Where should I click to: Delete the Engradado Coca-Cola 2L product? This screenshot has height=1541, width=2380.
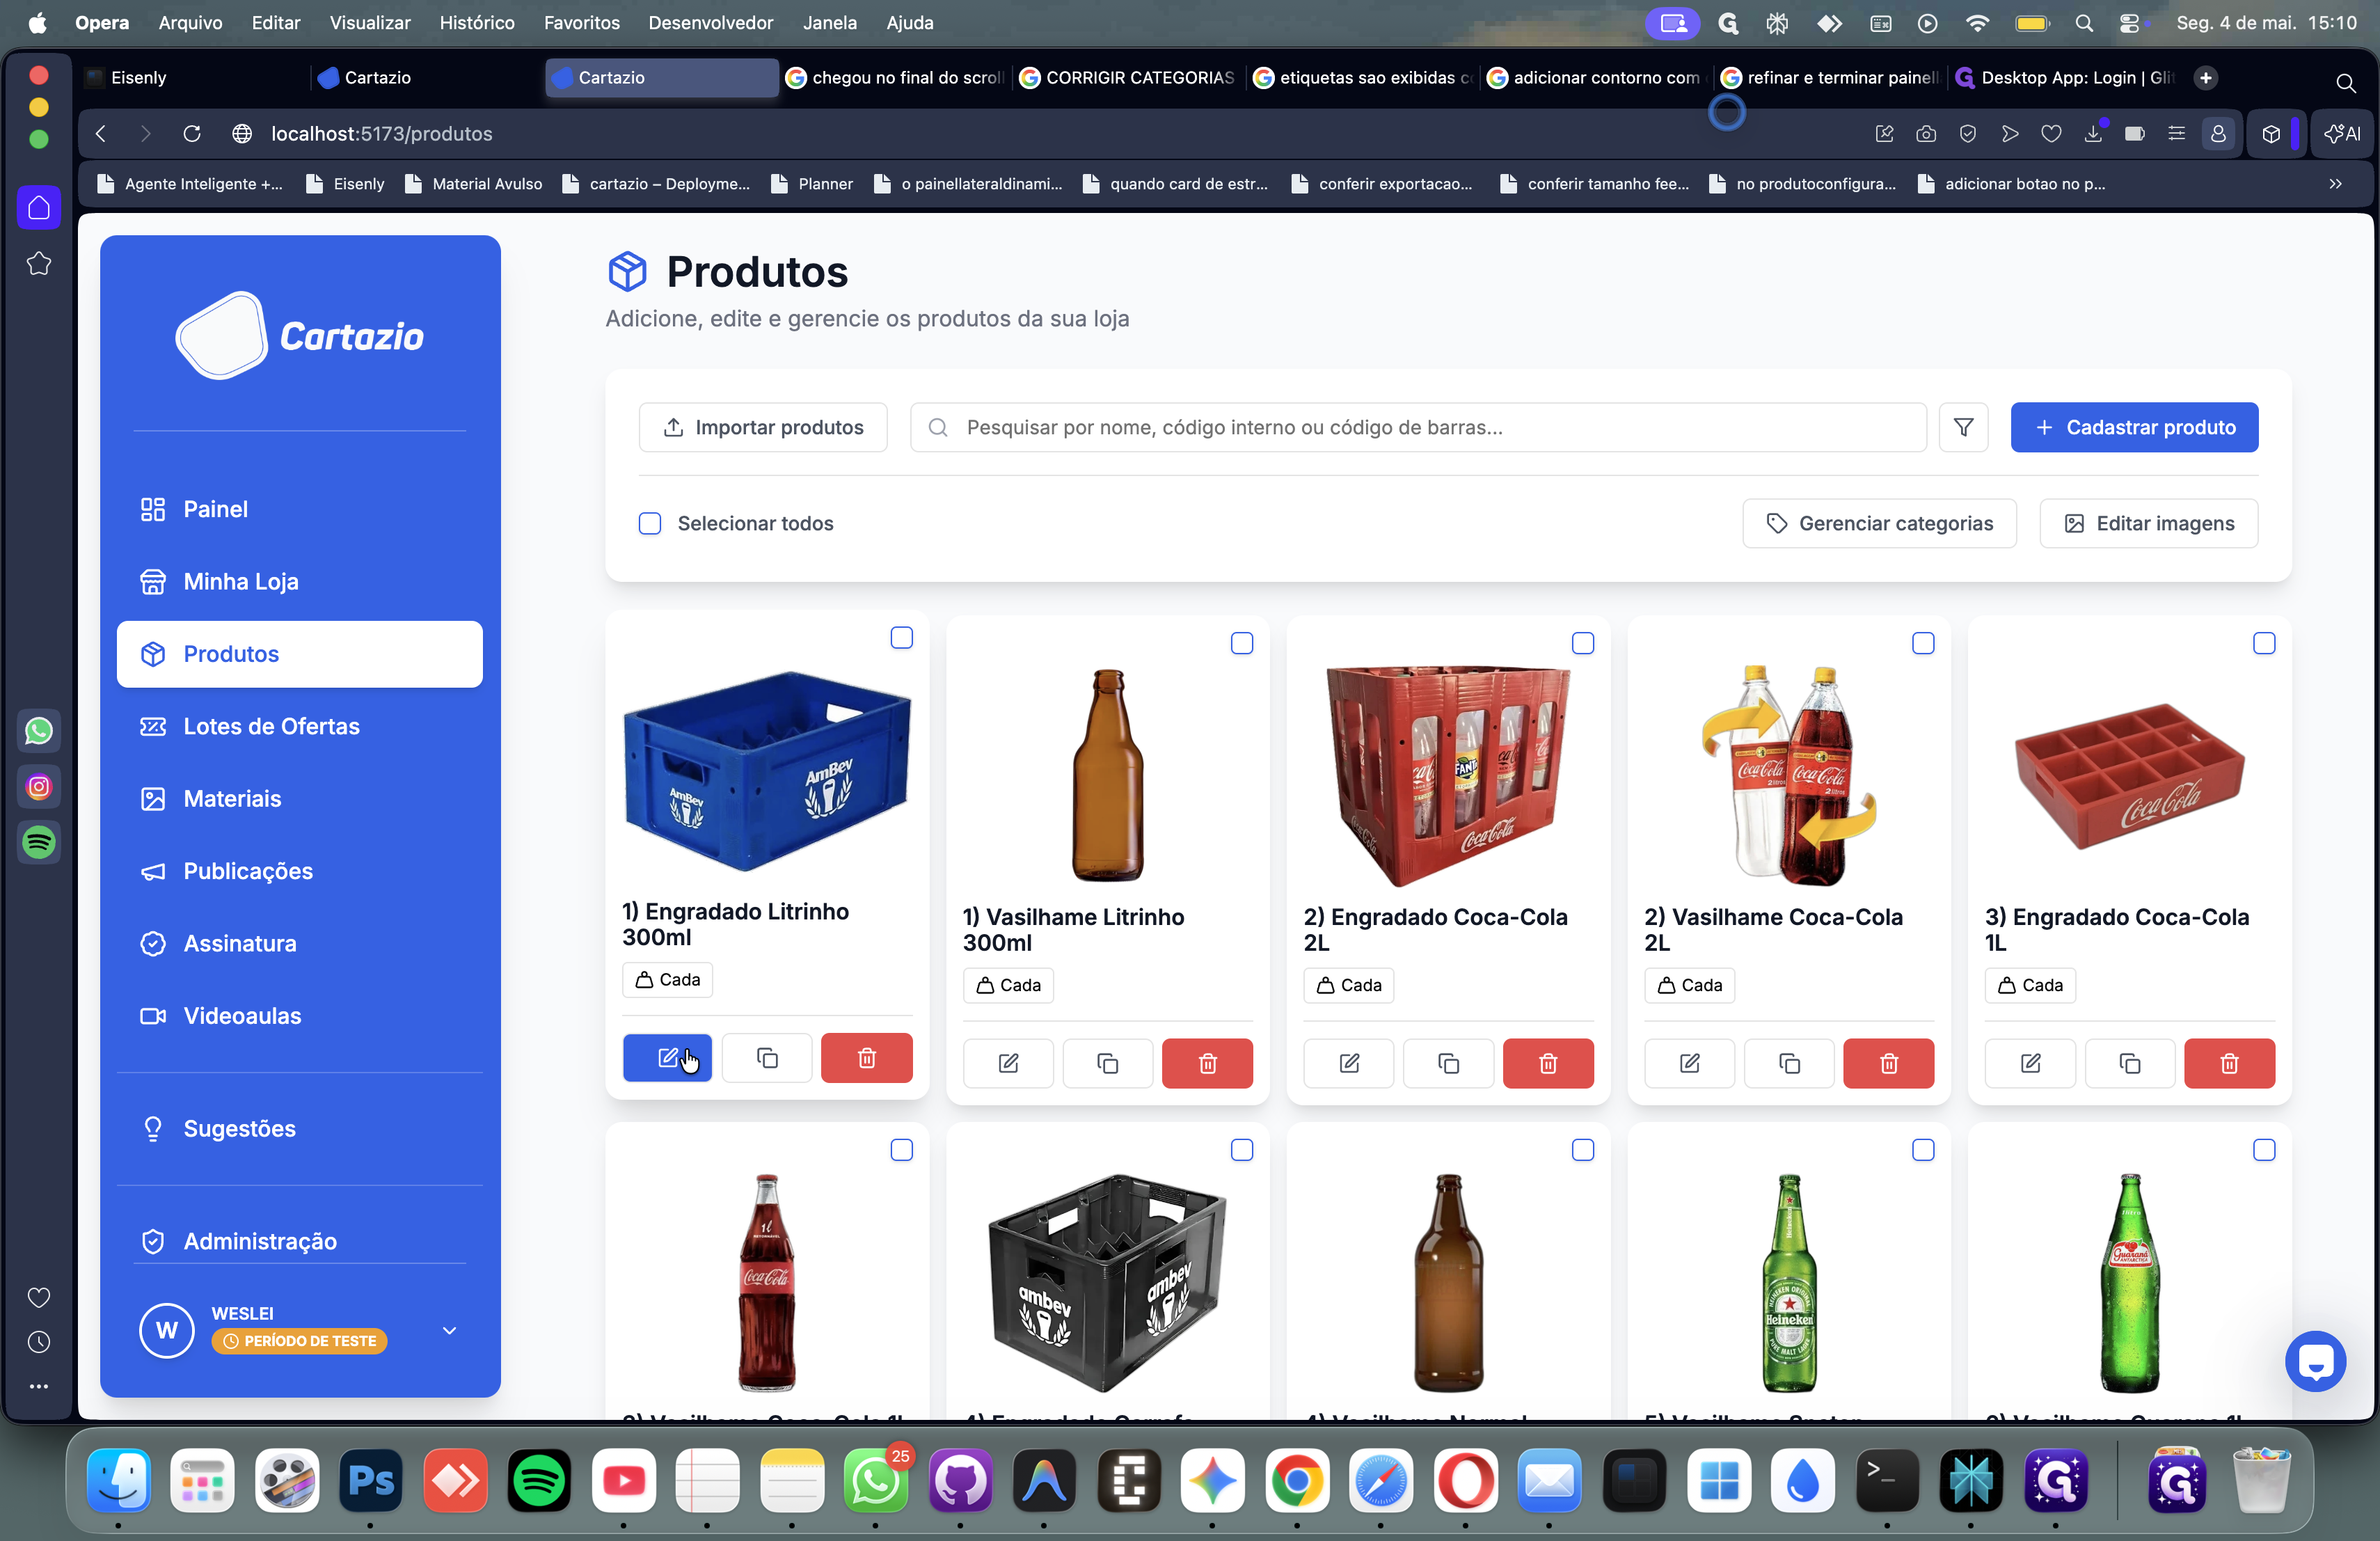click(x=1548, y=1063)
